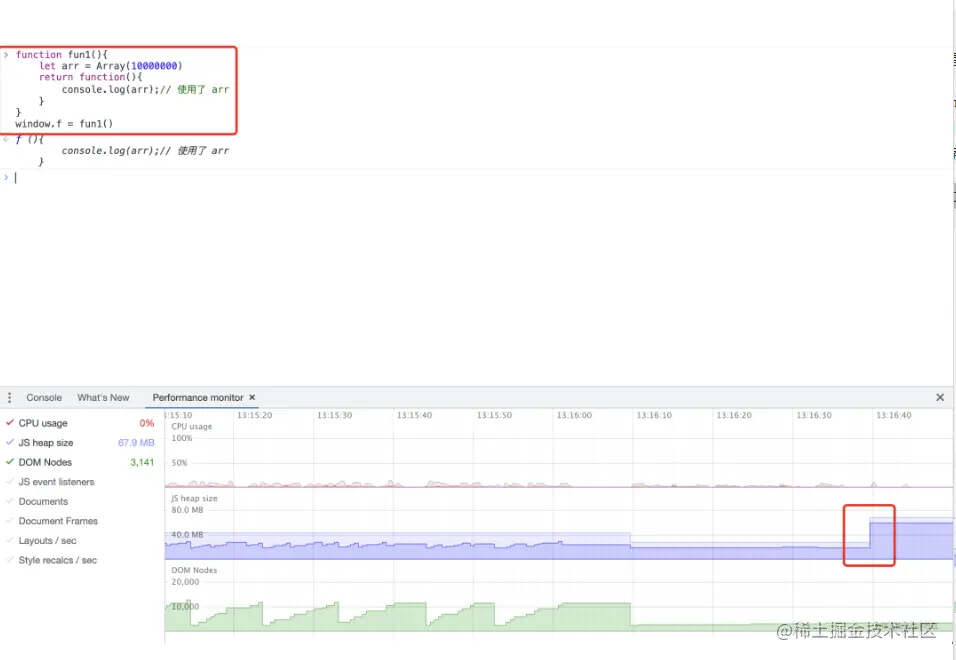Click the 13:16:20 timeline label
The width and height of the screenshot is (956, 660).
click(x=733, y=415)
